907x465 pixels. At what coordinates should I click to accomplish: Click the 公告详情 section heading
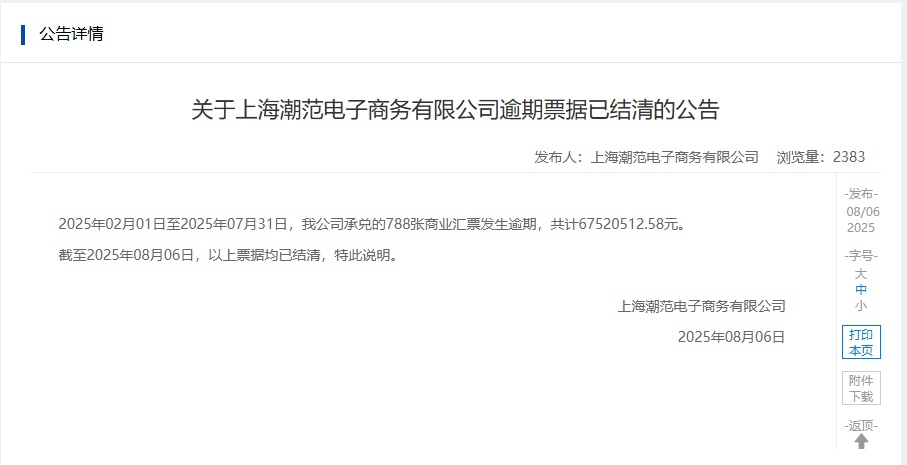coord(71,34)
